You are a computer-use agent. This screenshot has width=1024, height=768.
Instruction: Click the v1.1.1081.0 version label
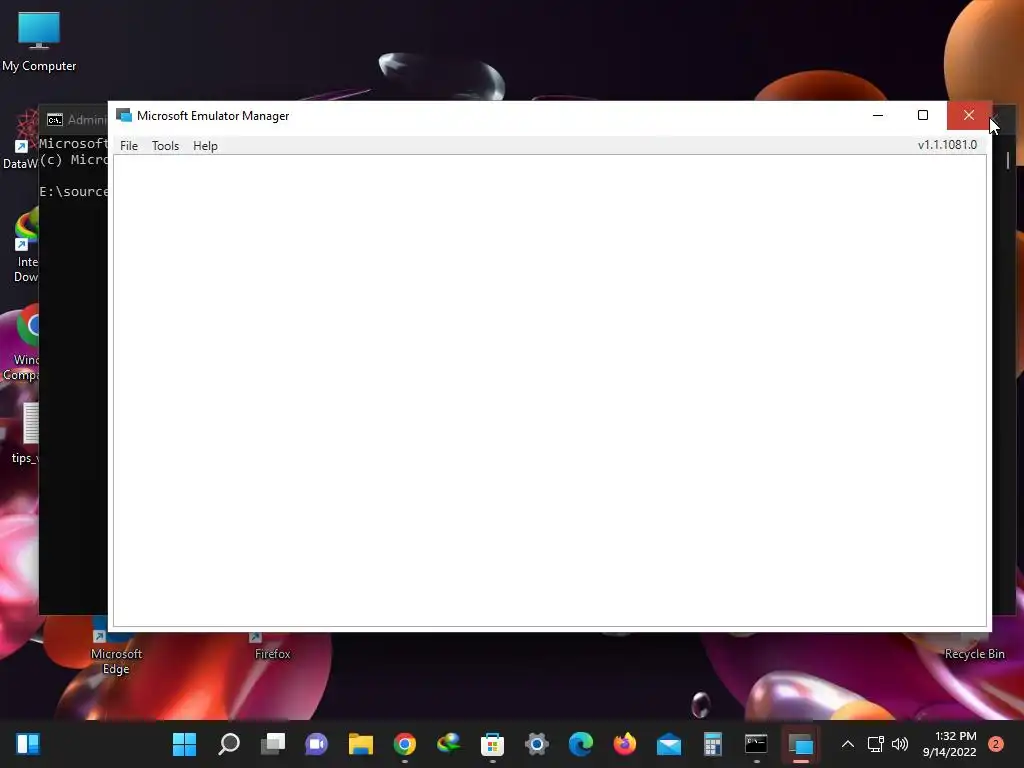pos(947,145)
